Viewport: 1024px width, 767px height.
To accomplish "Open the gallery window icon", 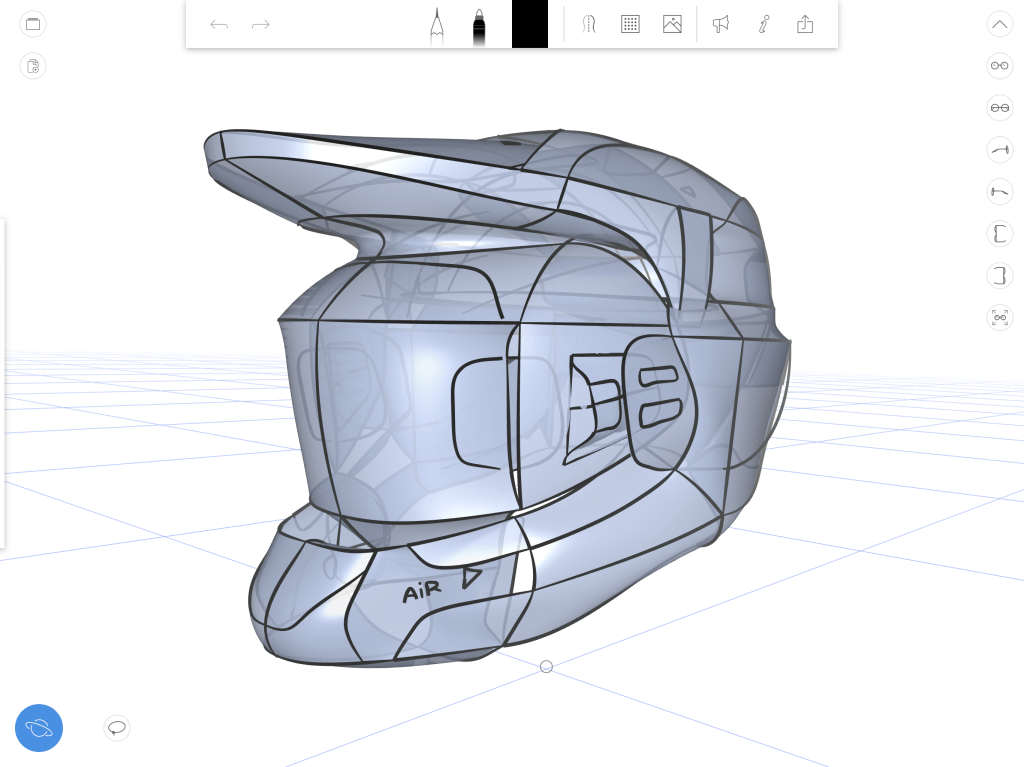I will pos(33,24).
